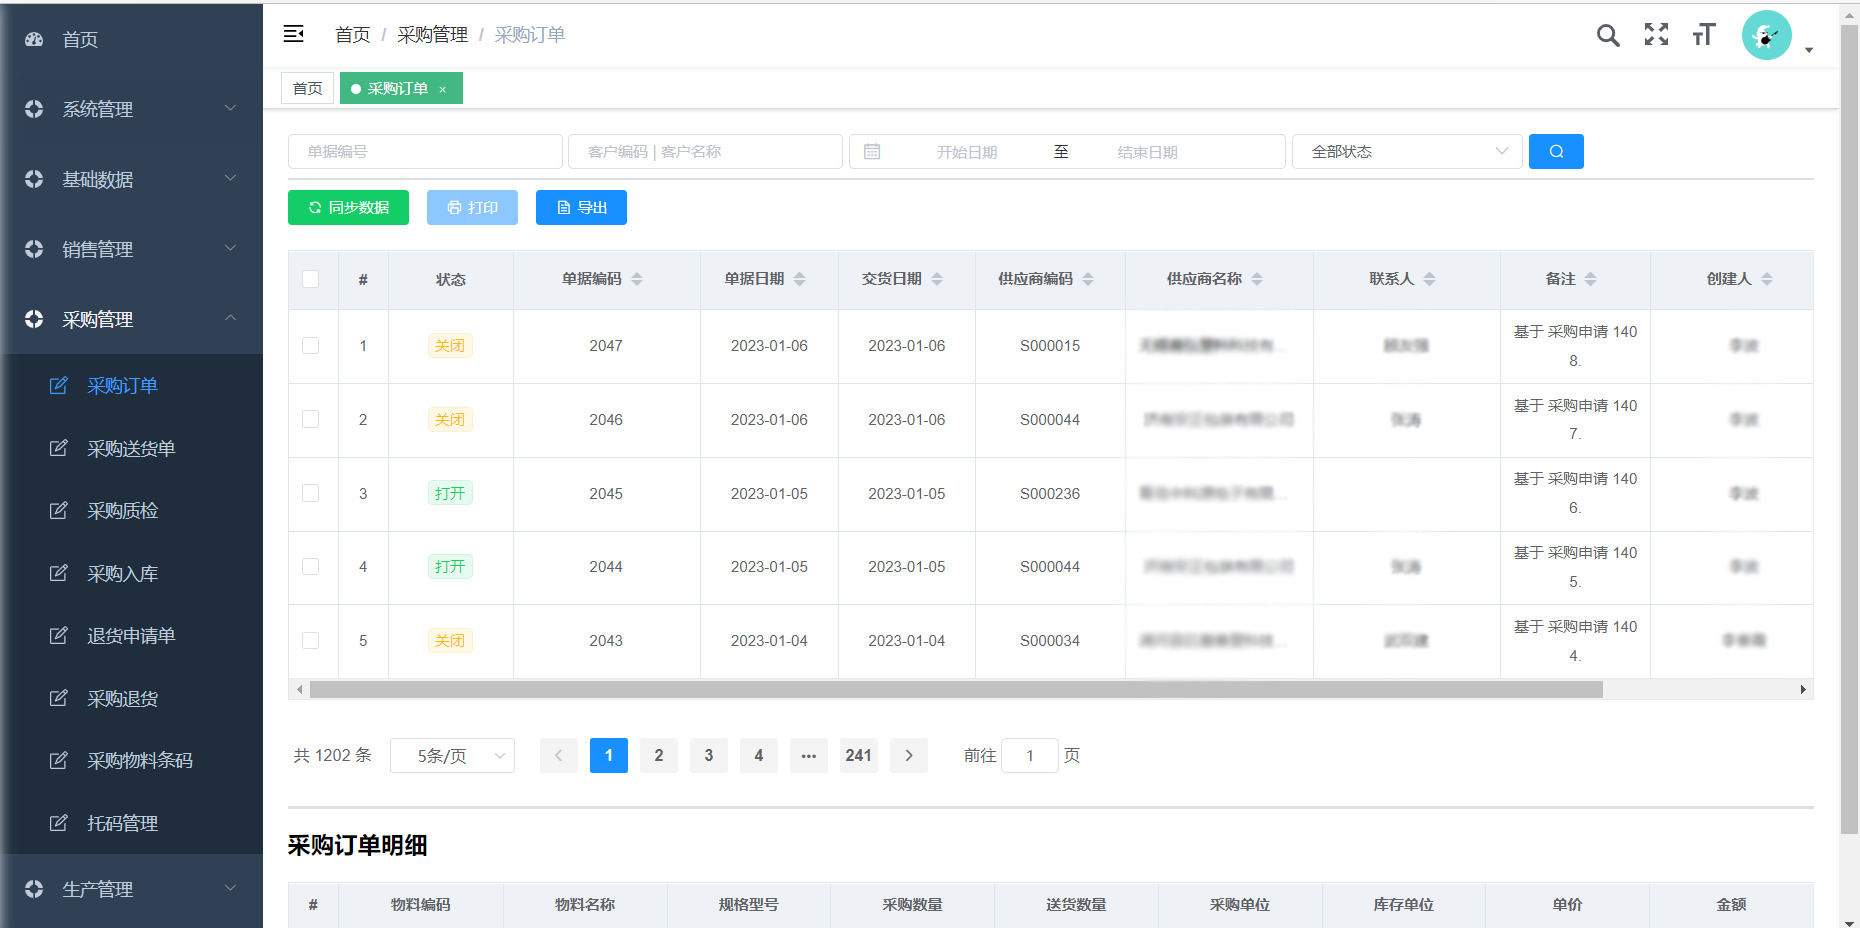Screen dimensions: 1860x928
Task: Open the global search magnifier icon
Action: [1608, 35]
